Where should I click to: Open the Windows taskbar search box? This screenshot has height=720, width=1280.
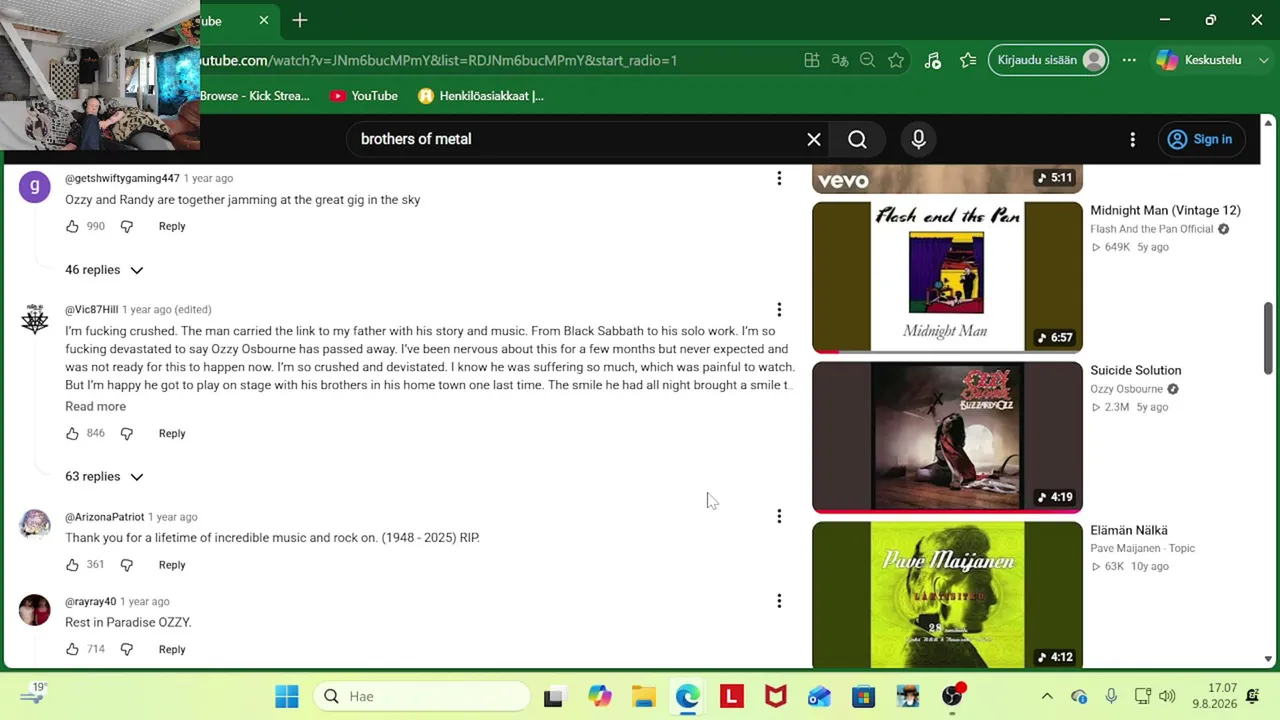(420, 696)
